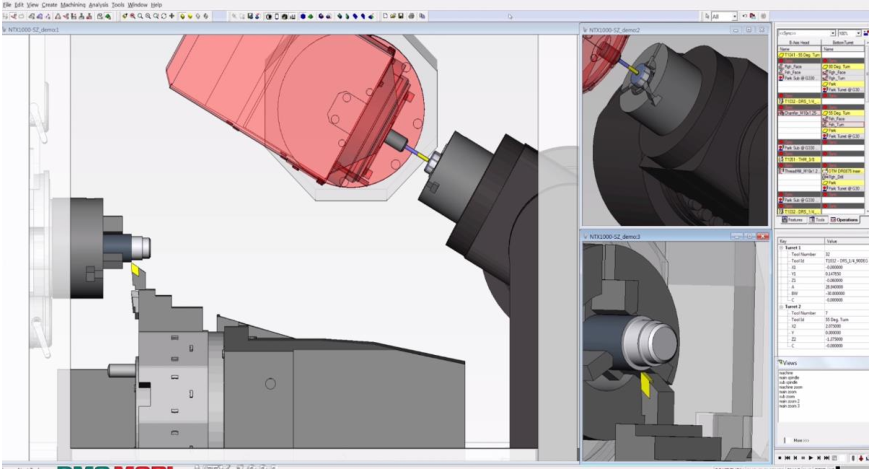Screen dimensions: 874x473
Task: Click the pan (cross arrows) toolbar icon
Action: point(171,17)
